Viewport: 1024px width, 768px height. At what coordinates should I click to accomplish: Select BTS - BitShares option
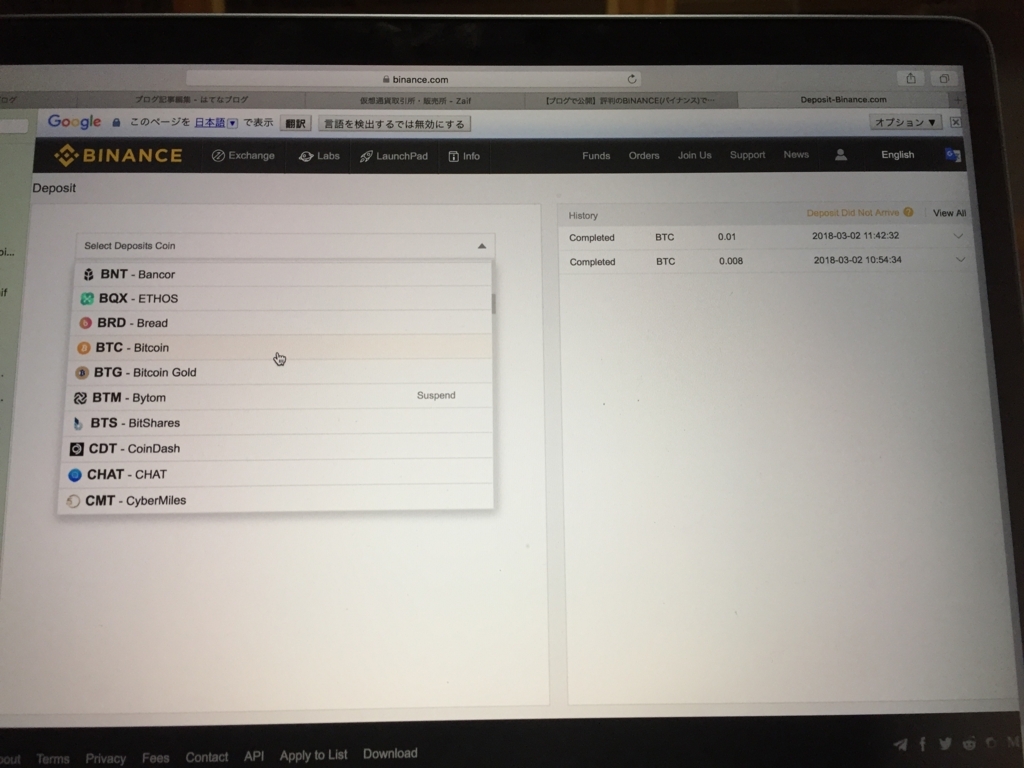280,423
